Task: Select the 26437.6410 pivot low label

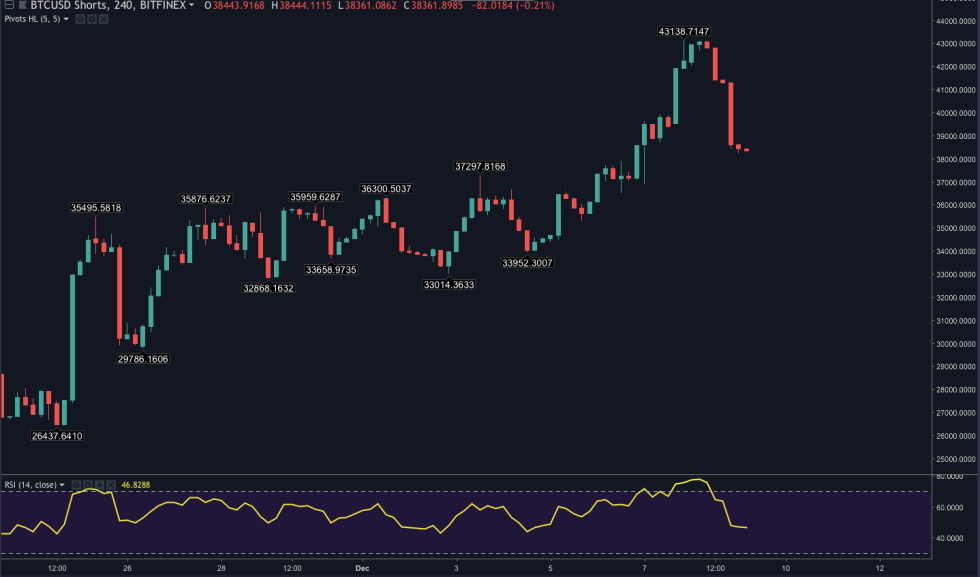Action: tap(57, 436)
